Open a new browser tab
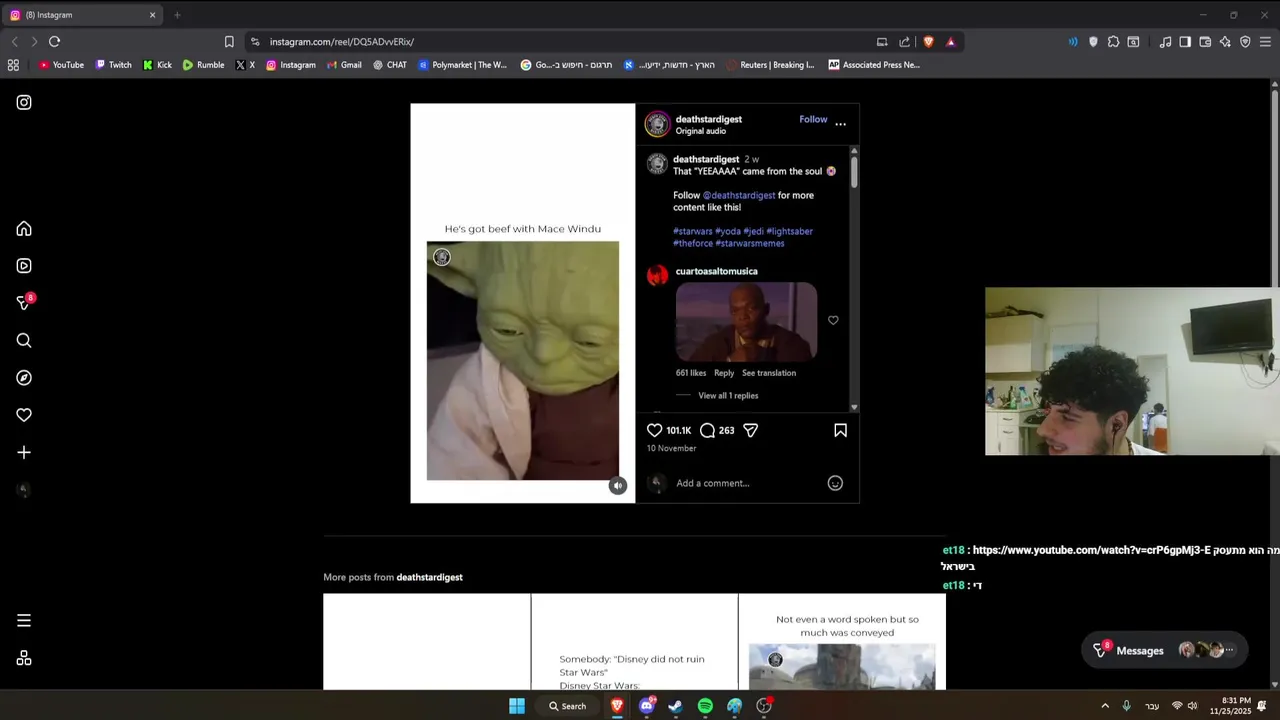 [x=177, y=15]
